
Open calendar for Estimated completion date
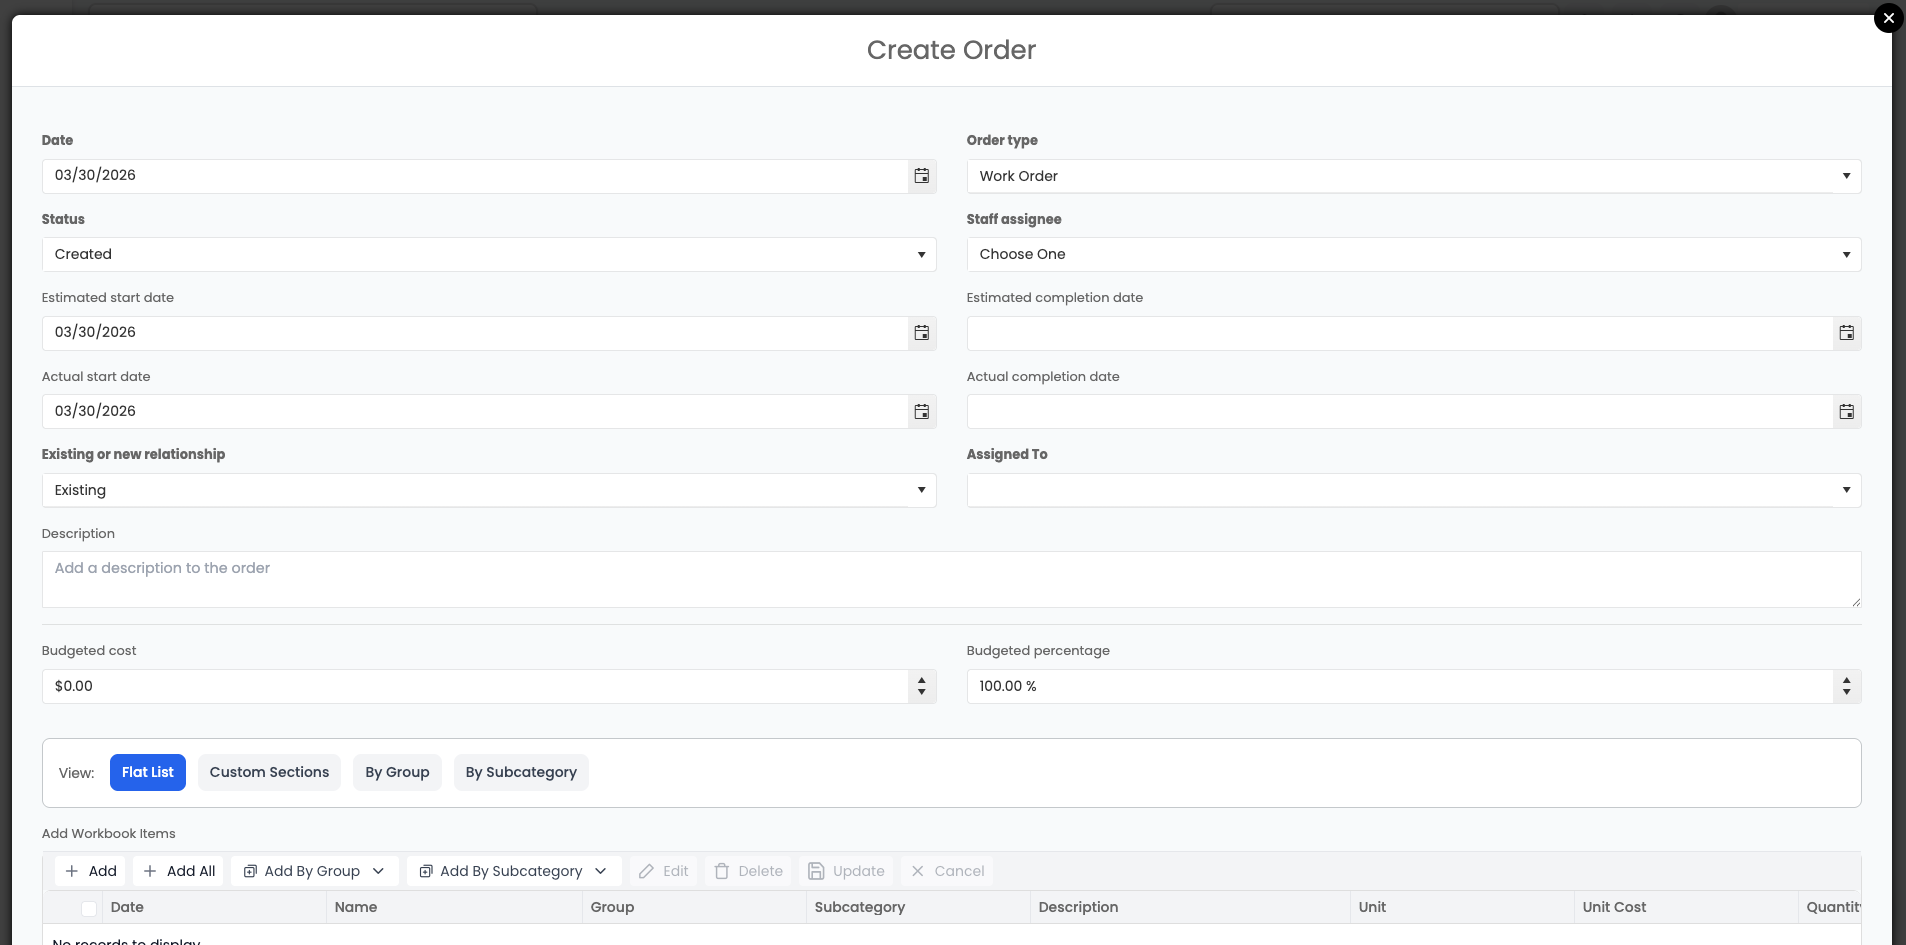coord(1846,333)
